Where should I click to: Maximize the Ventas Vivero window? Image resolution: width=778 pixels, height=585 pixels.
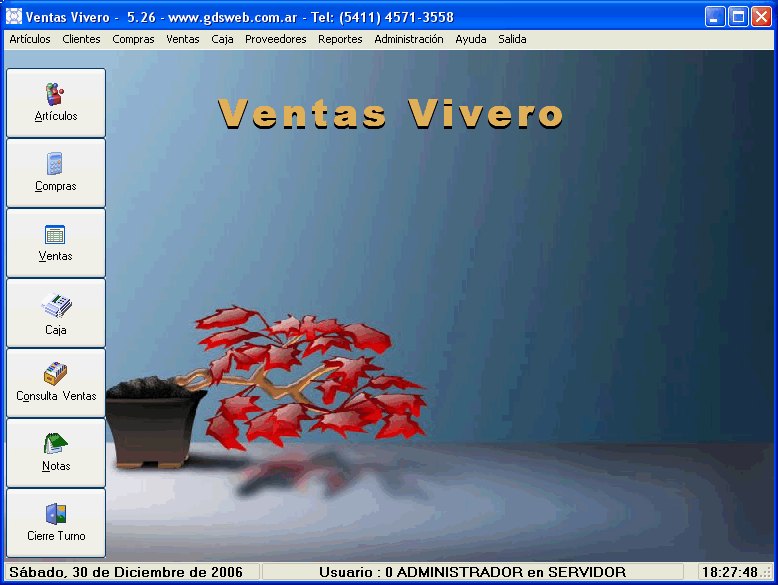[x=738, y=17]
